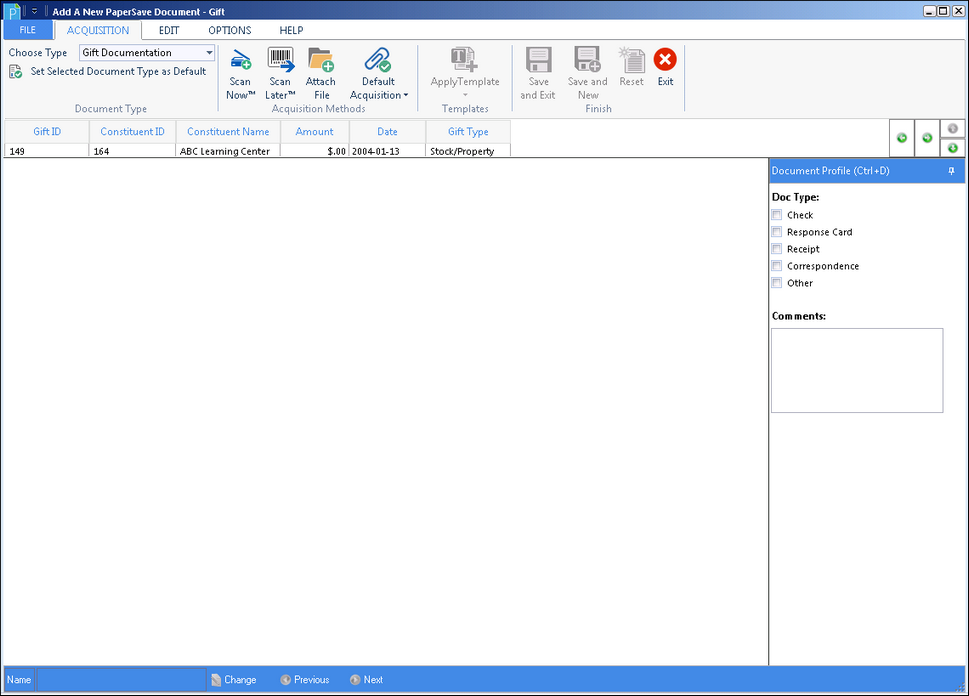
Task: Pin the Document Profile panel
Action: (x=951, y=171)
